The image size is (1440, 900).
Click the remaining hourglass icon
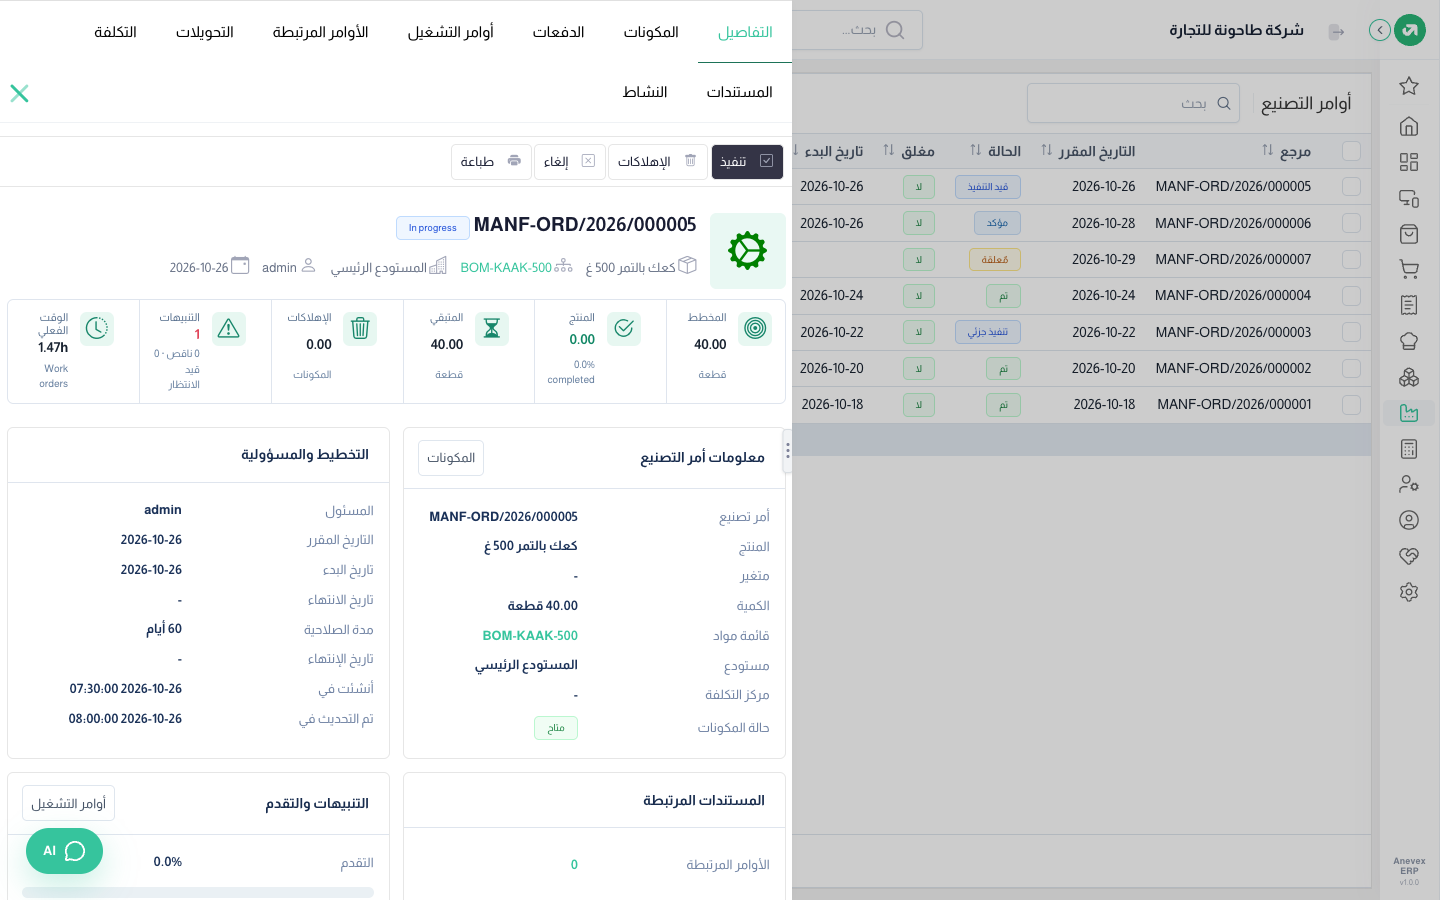(492, 328)
